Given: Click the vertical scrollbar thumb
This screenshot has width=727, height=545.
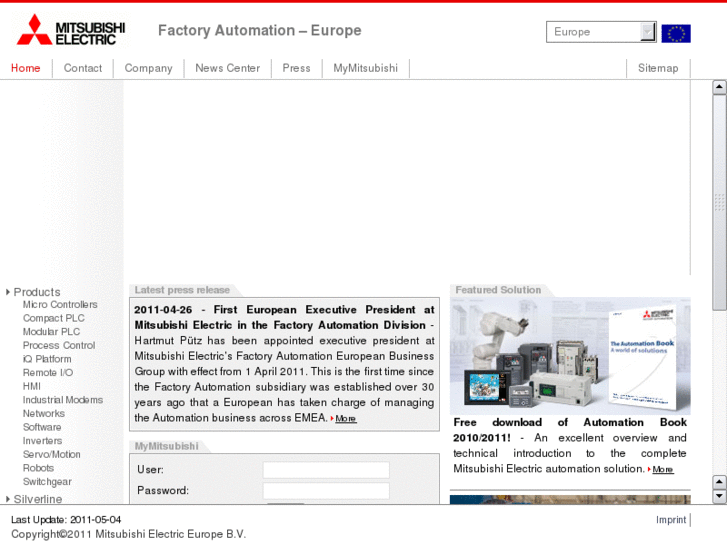Looking at the screenshot, I should [719, 202].
